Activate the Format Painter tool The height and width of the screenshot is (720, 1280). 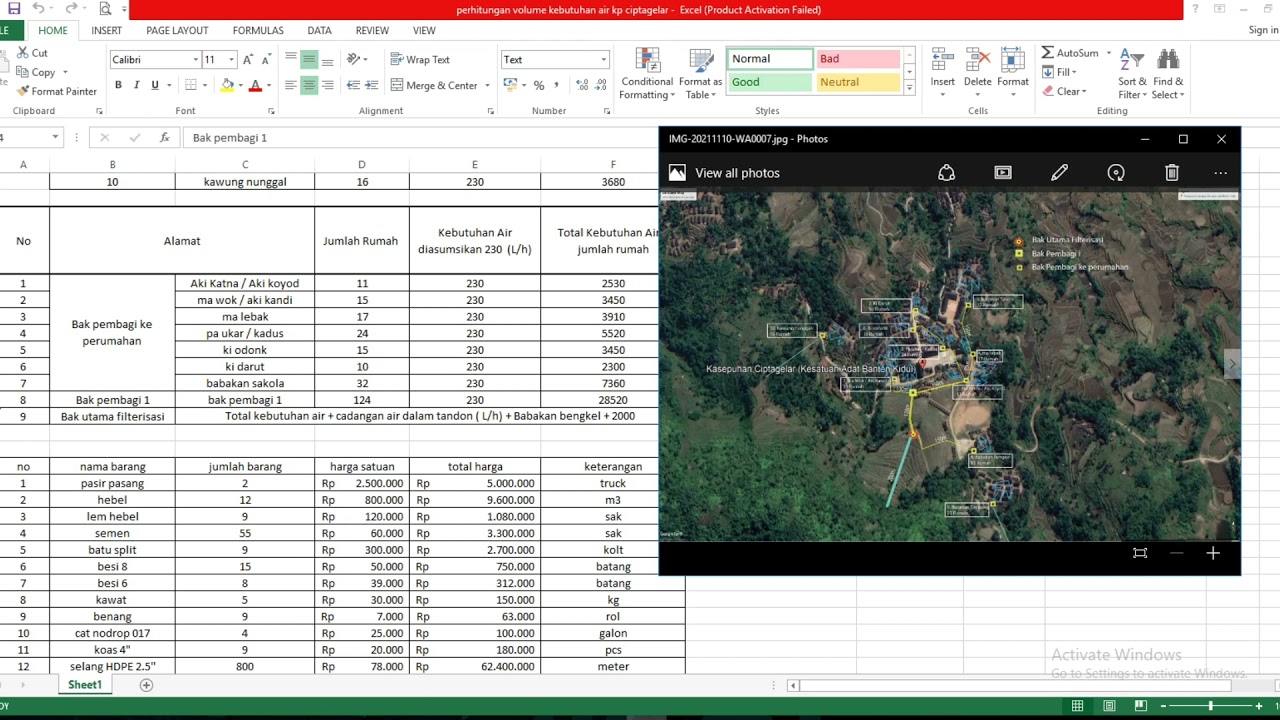57,91
